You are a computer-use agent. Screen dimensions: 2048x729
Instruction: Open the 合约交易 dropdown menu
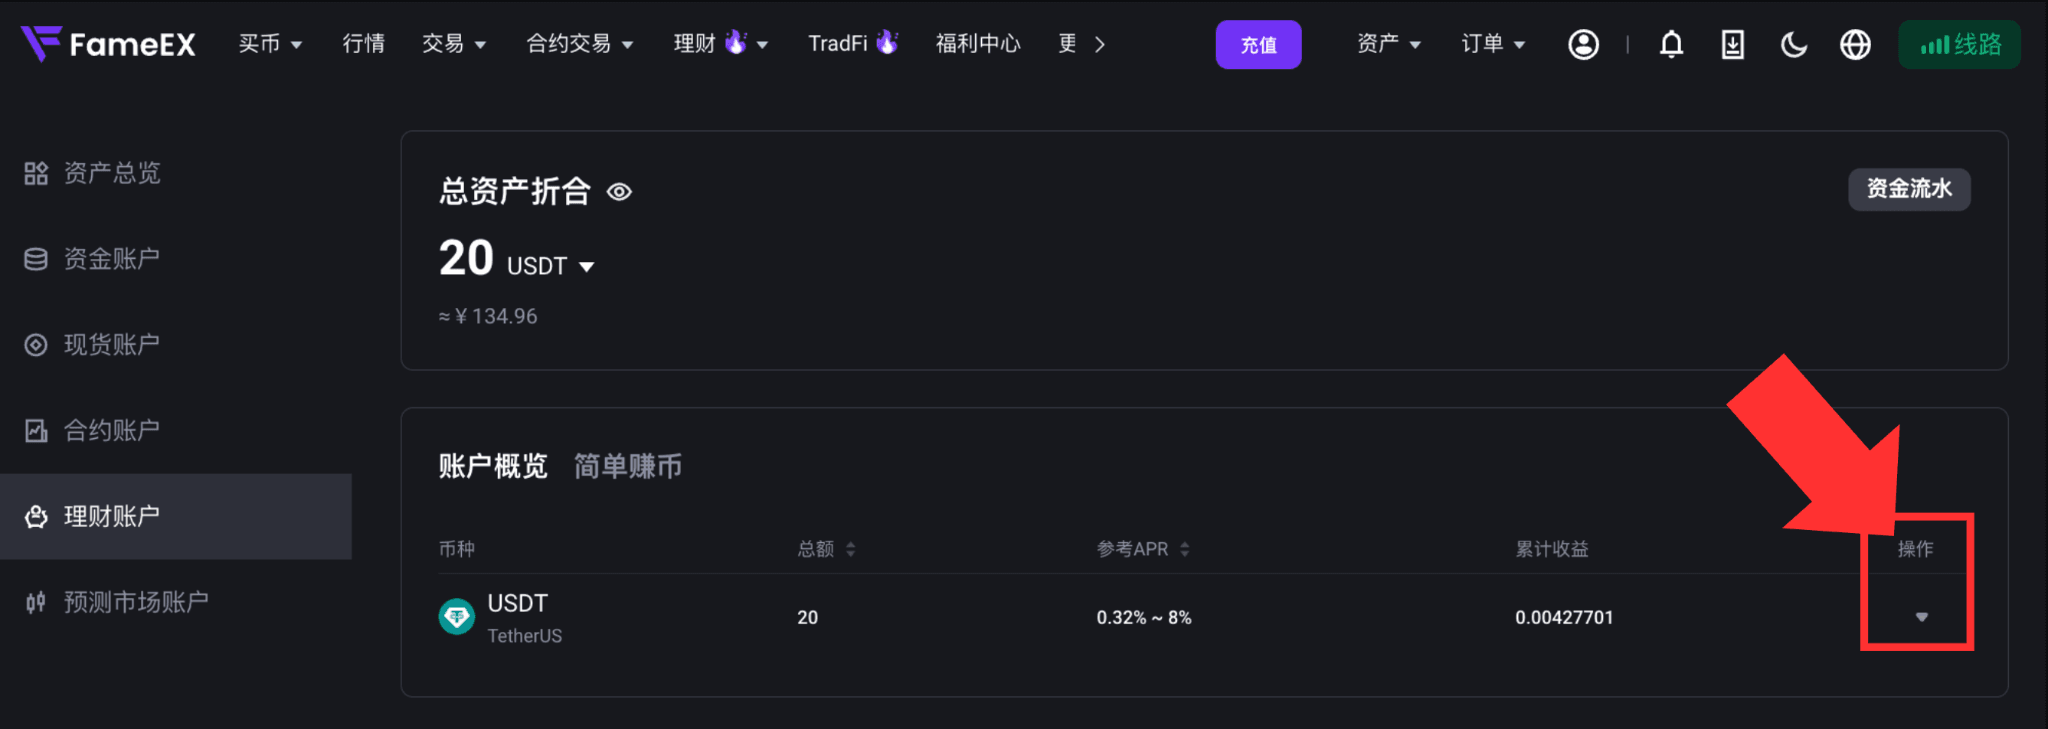pyautogui.click(x=580, y=44)
